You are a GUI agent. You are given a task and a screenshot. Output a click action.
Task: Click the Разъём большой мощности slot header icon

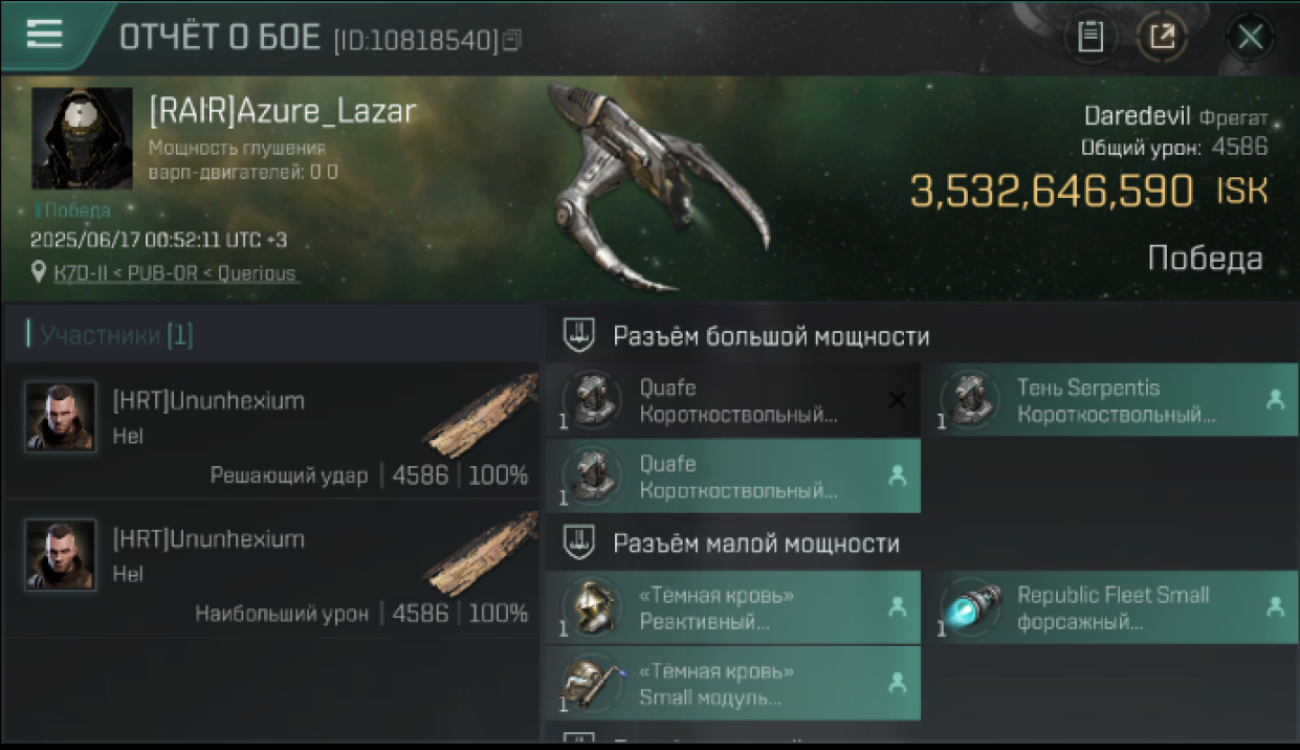[x=579, y=336]
